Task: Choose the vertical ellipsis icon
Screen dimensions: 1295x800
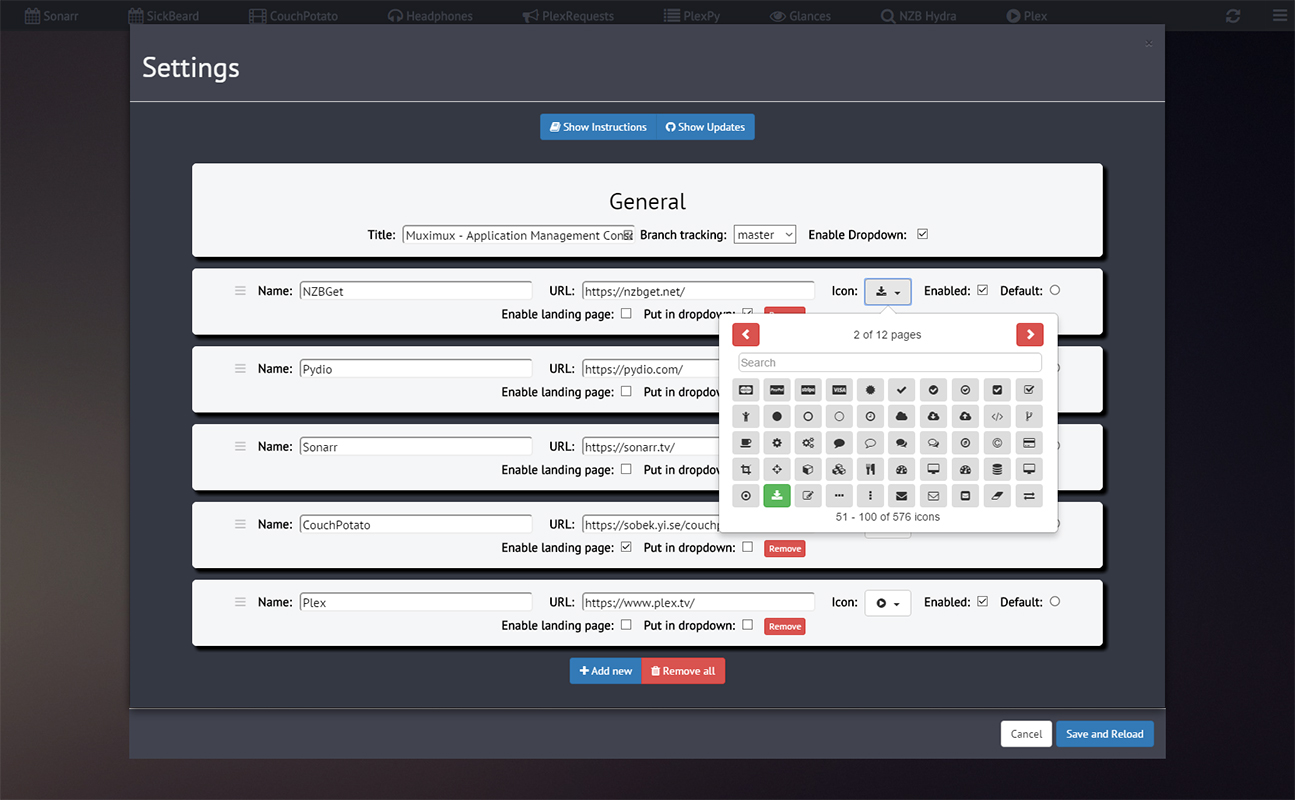Action: pos(871,496)
